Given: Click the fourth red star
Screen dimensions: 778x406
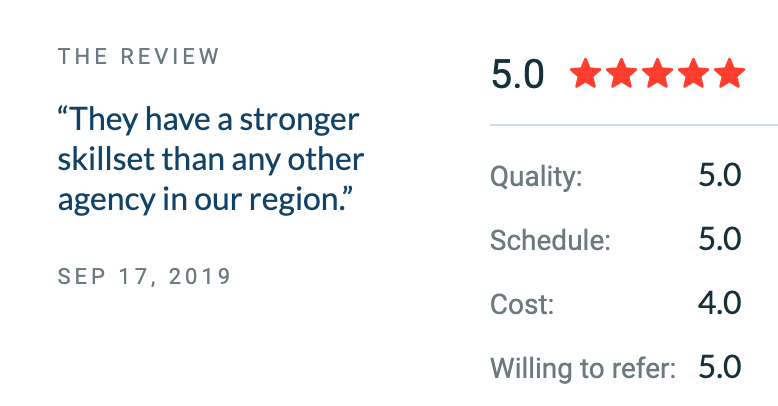Looking at the screenshot, I should point(694,73).
